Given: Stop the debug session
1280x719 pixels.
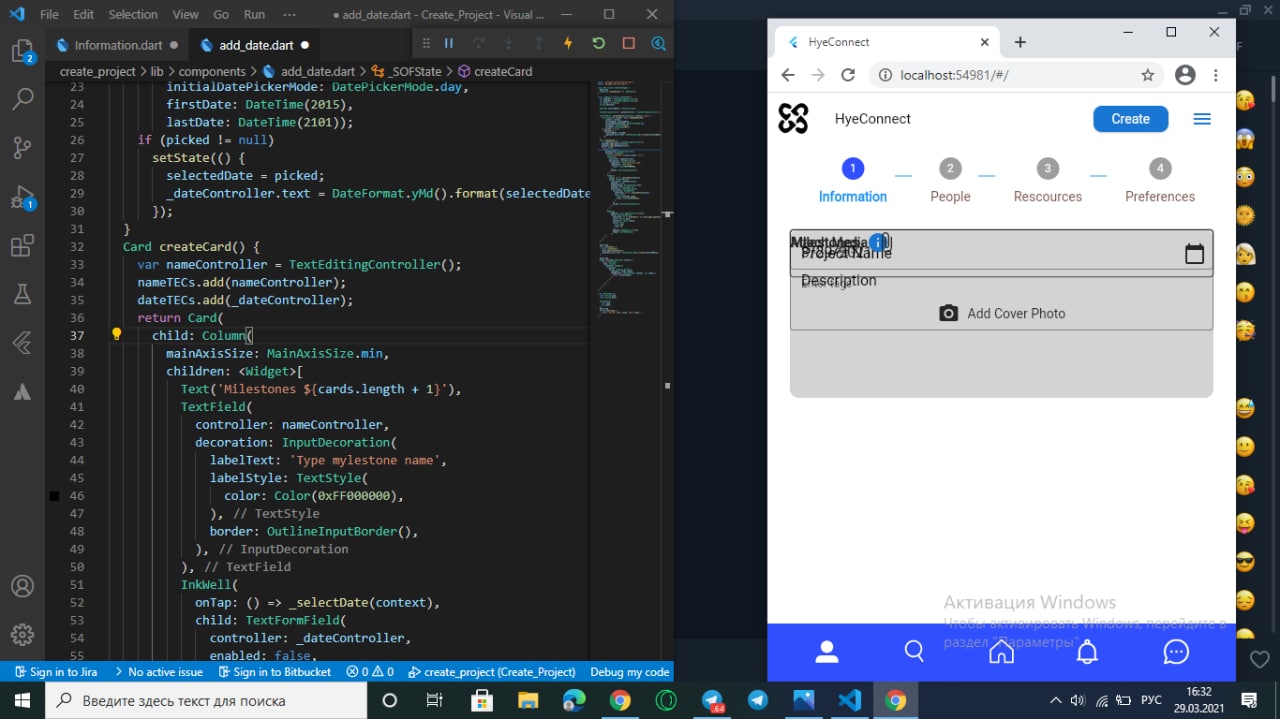Looking at the screenshot, I should pyautogui.click(x=629, y=43).
